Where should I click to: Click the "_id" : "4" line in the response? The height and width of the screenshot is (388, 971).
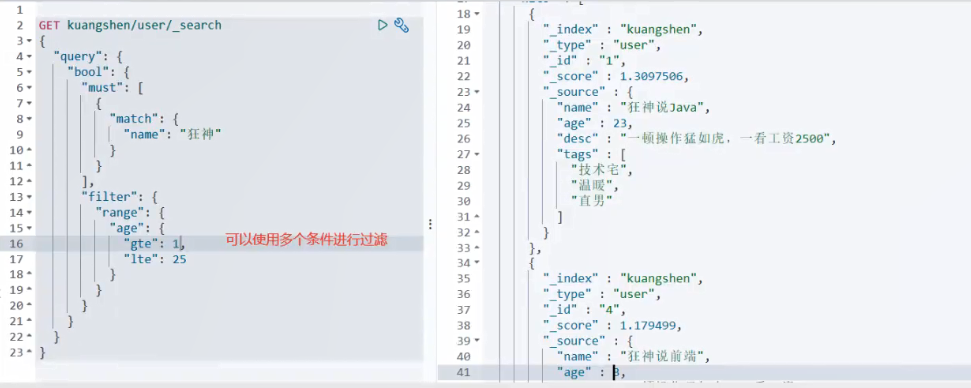585,309
